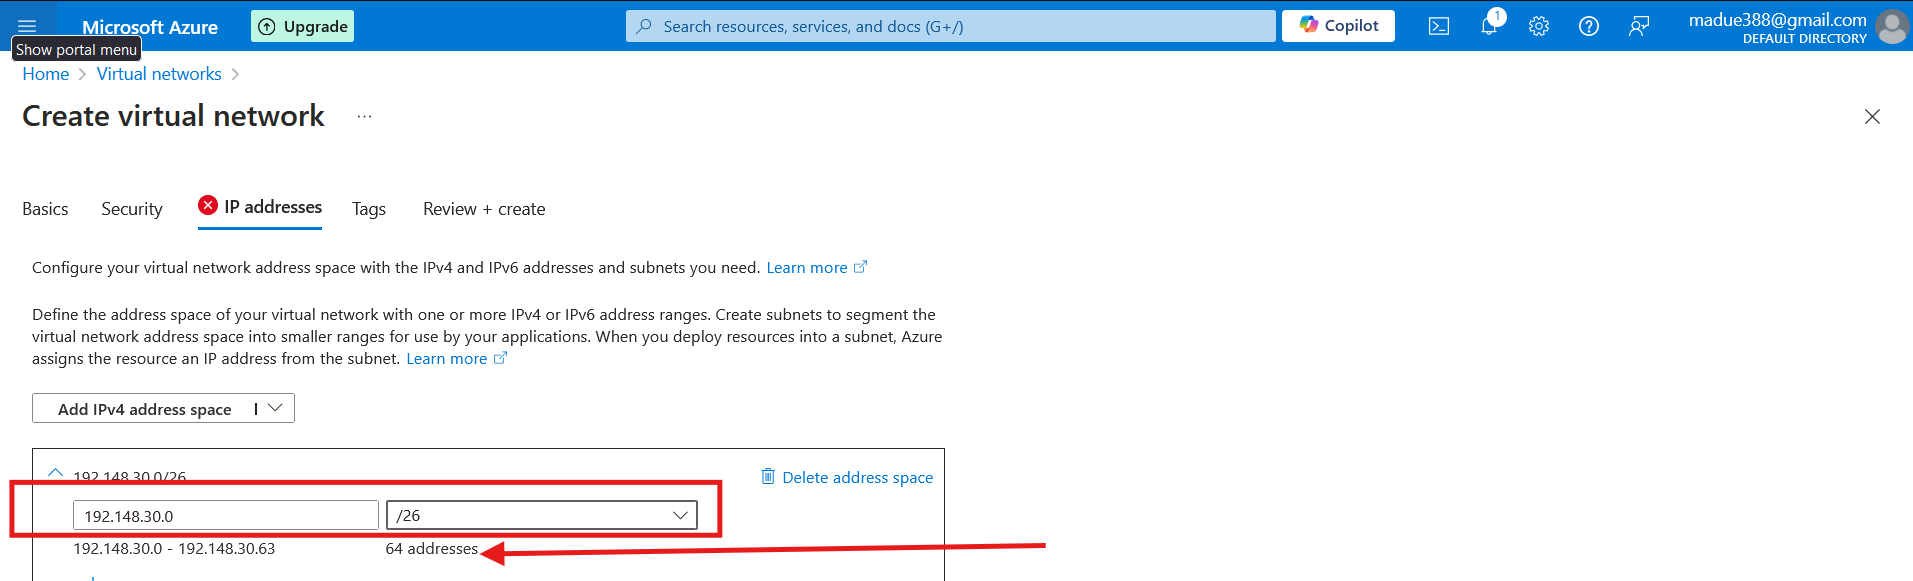Open the Review + create tab
The image size is (1913, 581).
click(x=484, y=209)
